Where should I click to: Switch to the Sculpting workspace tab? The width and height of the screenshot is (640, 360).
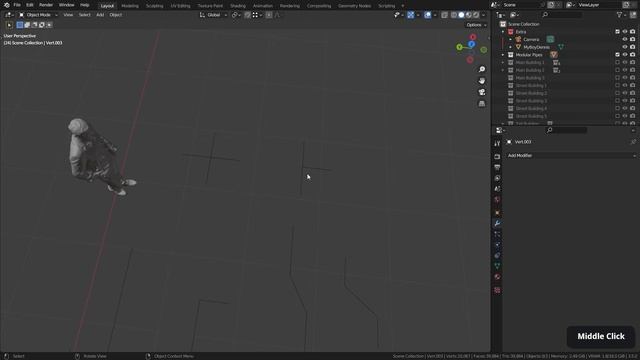pos(154,6)
